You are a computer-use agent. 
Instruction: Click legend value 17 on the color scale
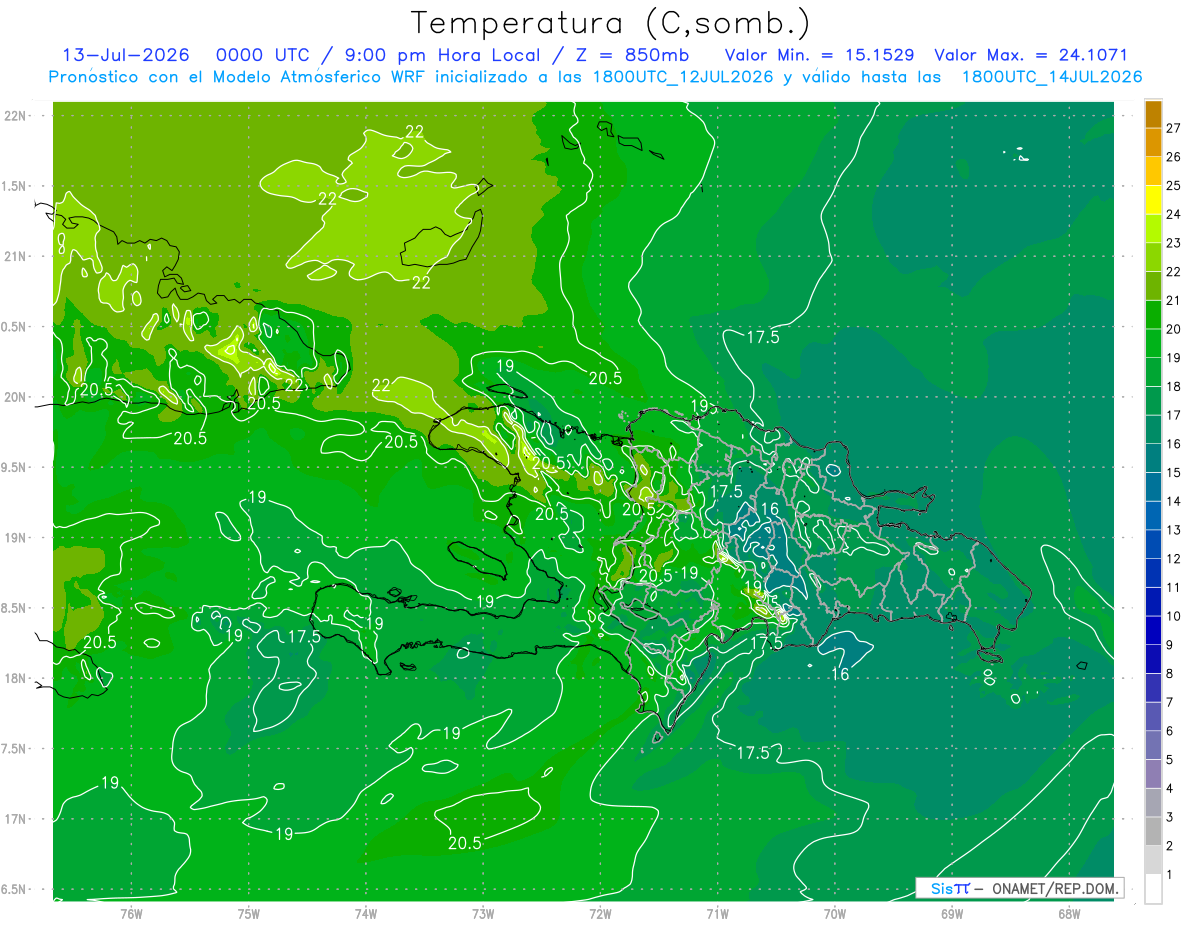(1175, 415)
